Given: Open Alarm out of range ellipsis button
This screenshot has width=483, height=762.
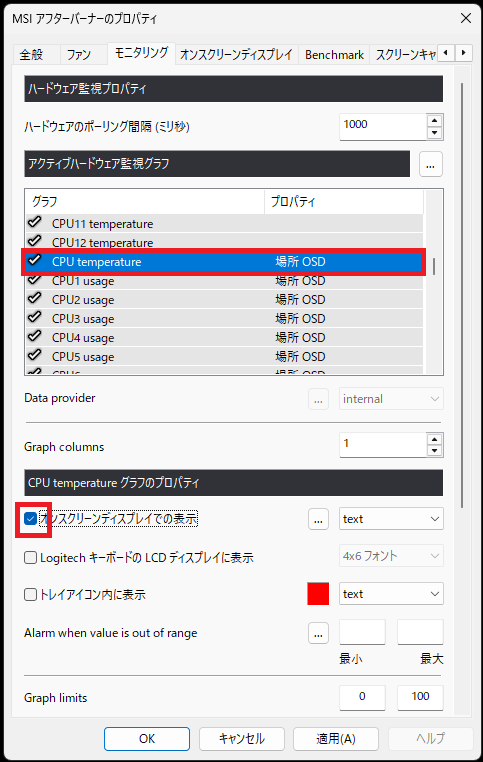Looking at the screenshot, I should (x=318, y=633).
